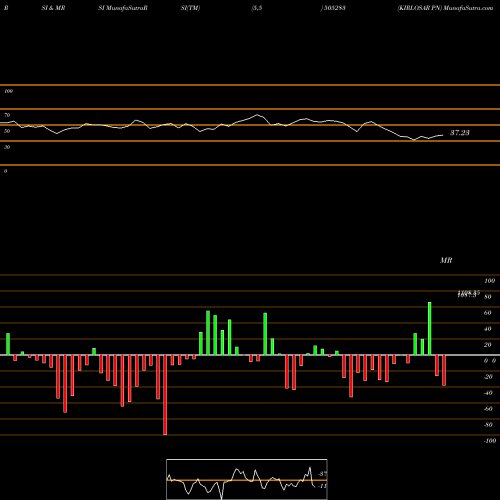Click the 'SI MunafaSutraR' header text
This screenshot has height=500, width=500.
[123, 8]
